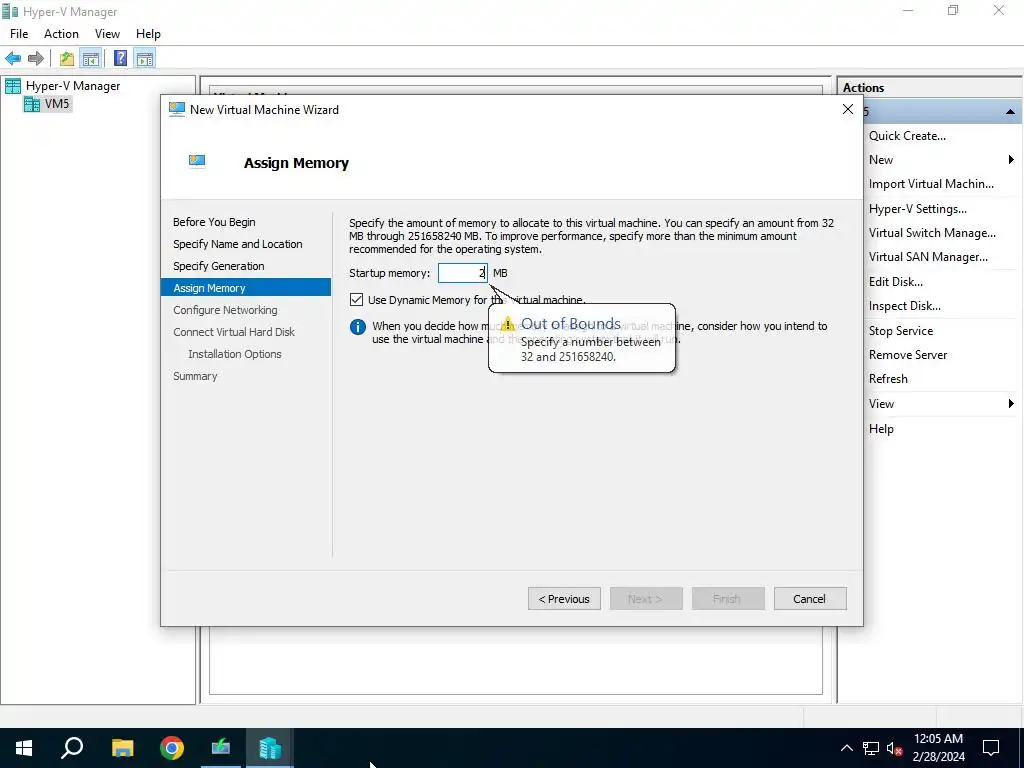Click the blue information icon in wizard
The width and height of the screenshot is (1024, 768).
point(358,327)
